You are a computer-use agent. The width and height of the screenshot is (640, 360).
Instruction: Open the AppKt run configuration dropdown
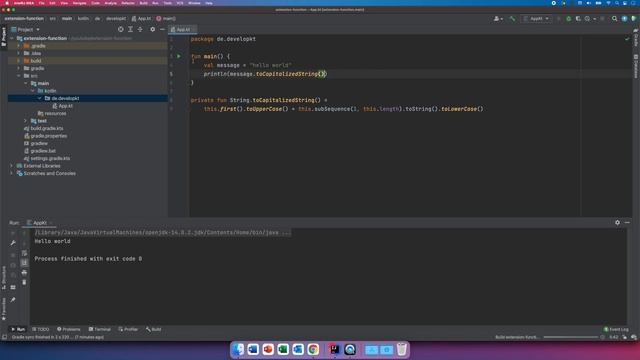536,19
